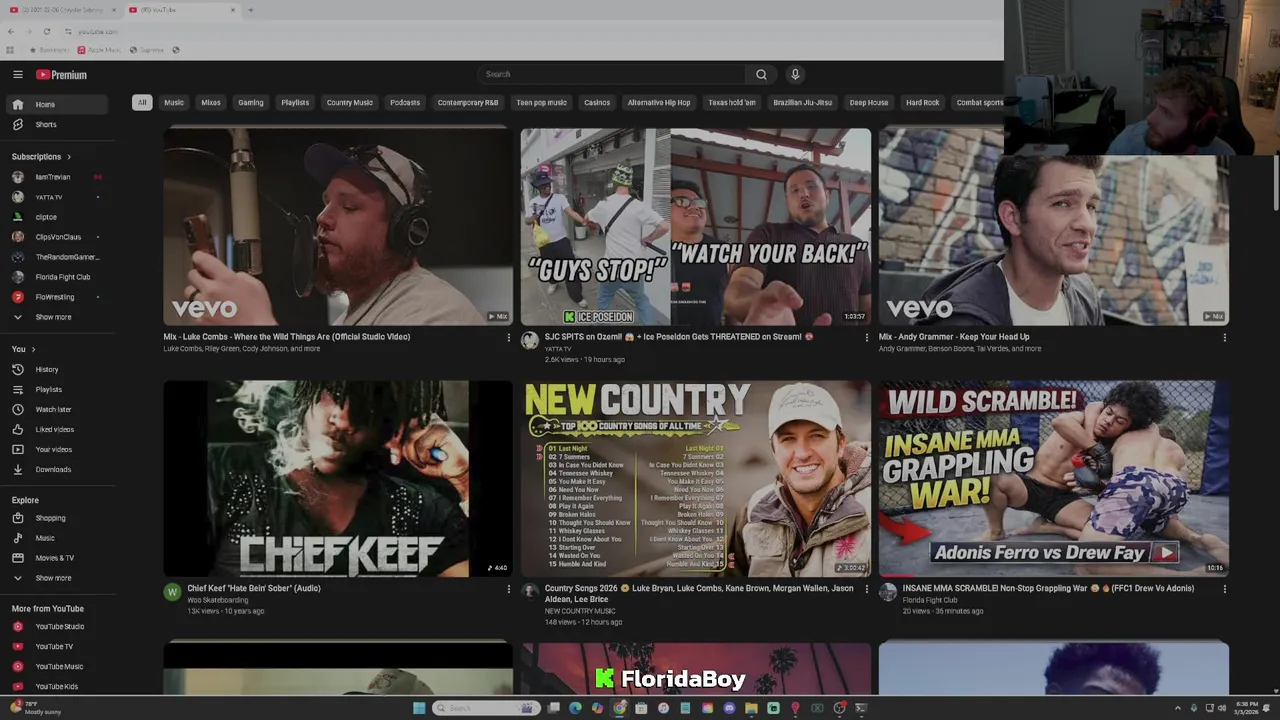Screen dimensions: 1280x720
Task: Open the YouTube hamburger guide menu
Action: (17, 74)
